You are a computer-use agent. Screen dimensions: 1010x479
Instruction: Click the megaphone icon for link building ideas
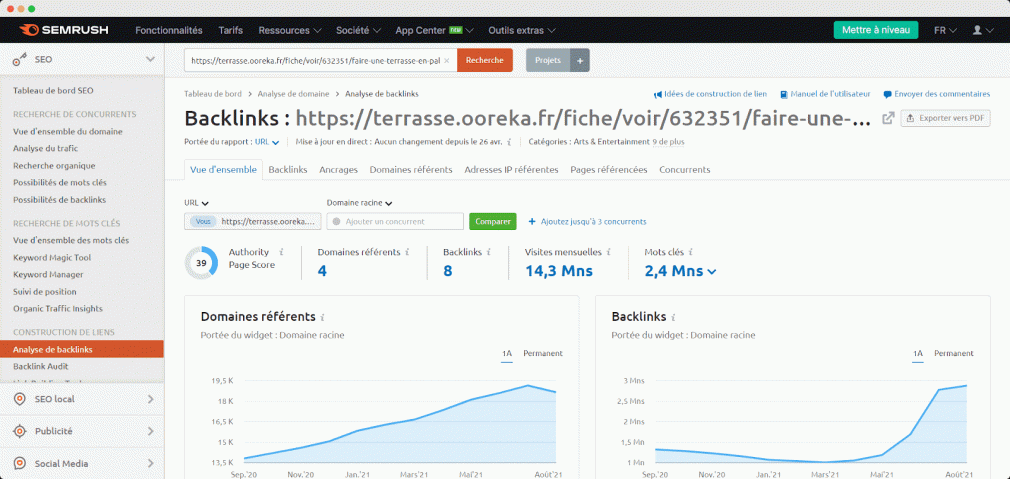[x=658, y=94]
